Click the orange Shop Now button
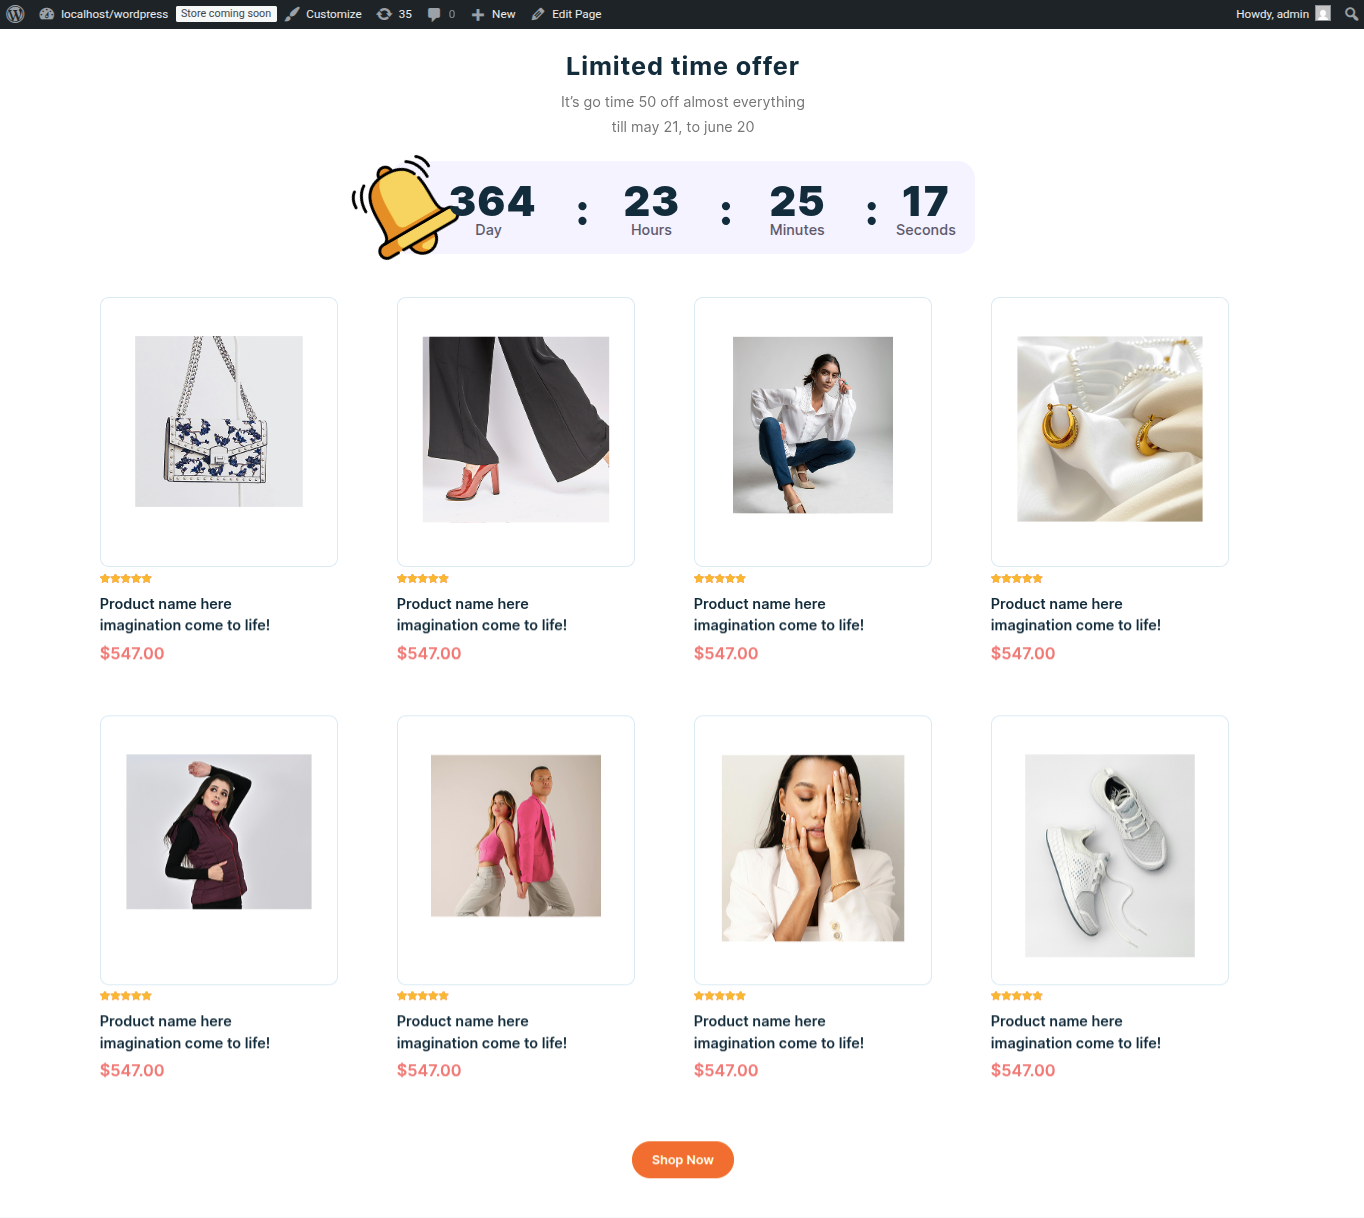This screenshot has height=1218, width=1364. pyautogui.click(x=683, y=1160)
